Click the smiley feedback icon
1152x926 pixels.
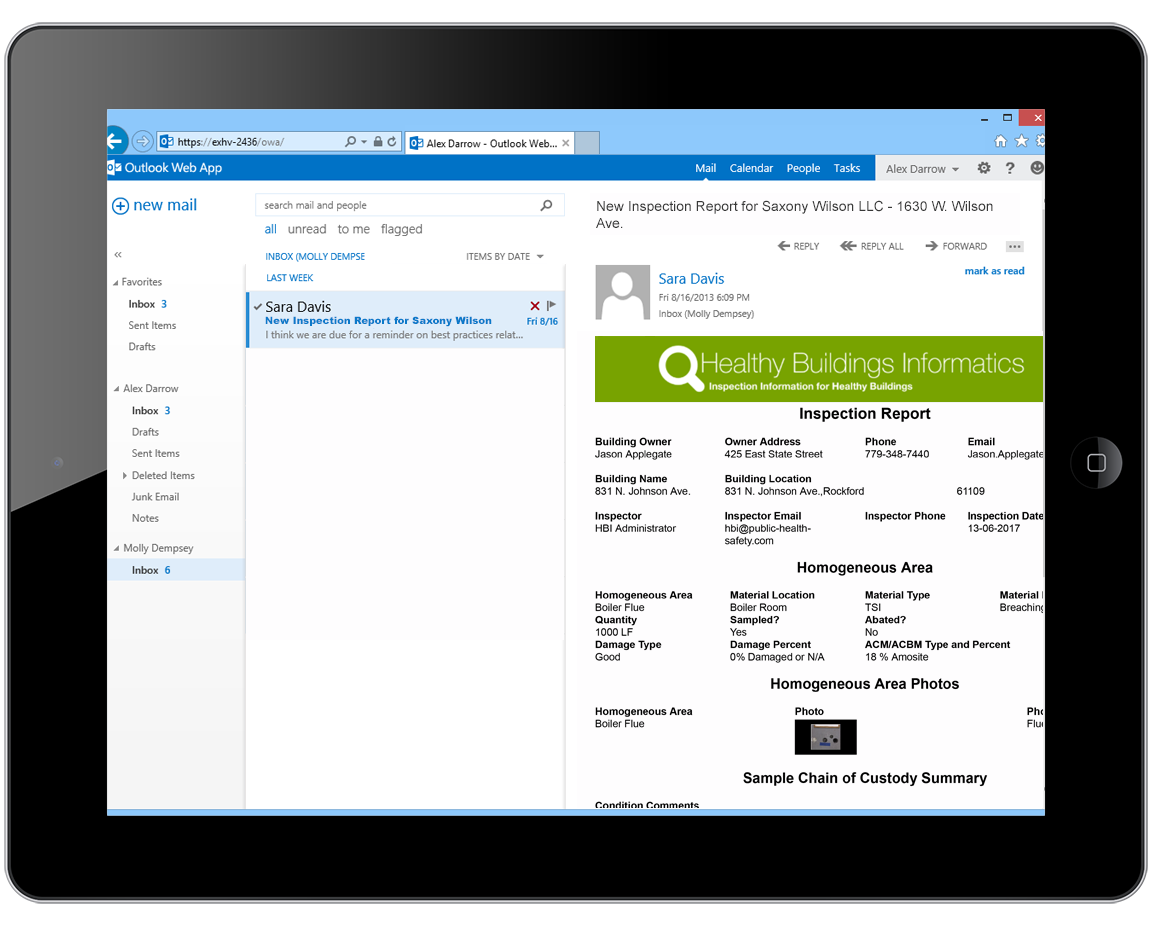(x=1037, y=168)
